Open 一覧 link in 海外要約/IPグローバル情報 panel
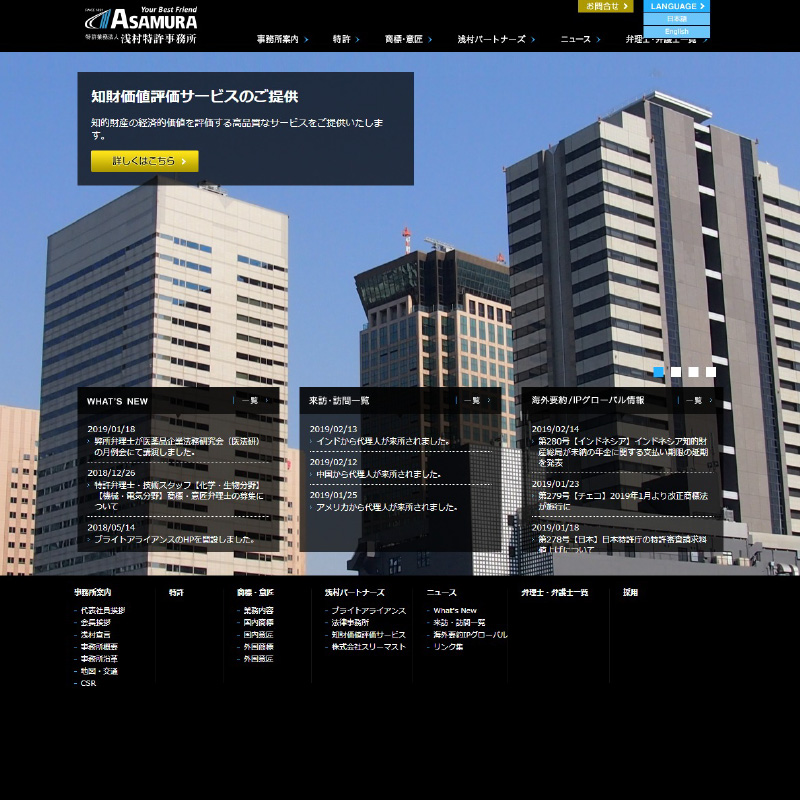The height and width of the screenshot is (800, 800). point(696,401)
